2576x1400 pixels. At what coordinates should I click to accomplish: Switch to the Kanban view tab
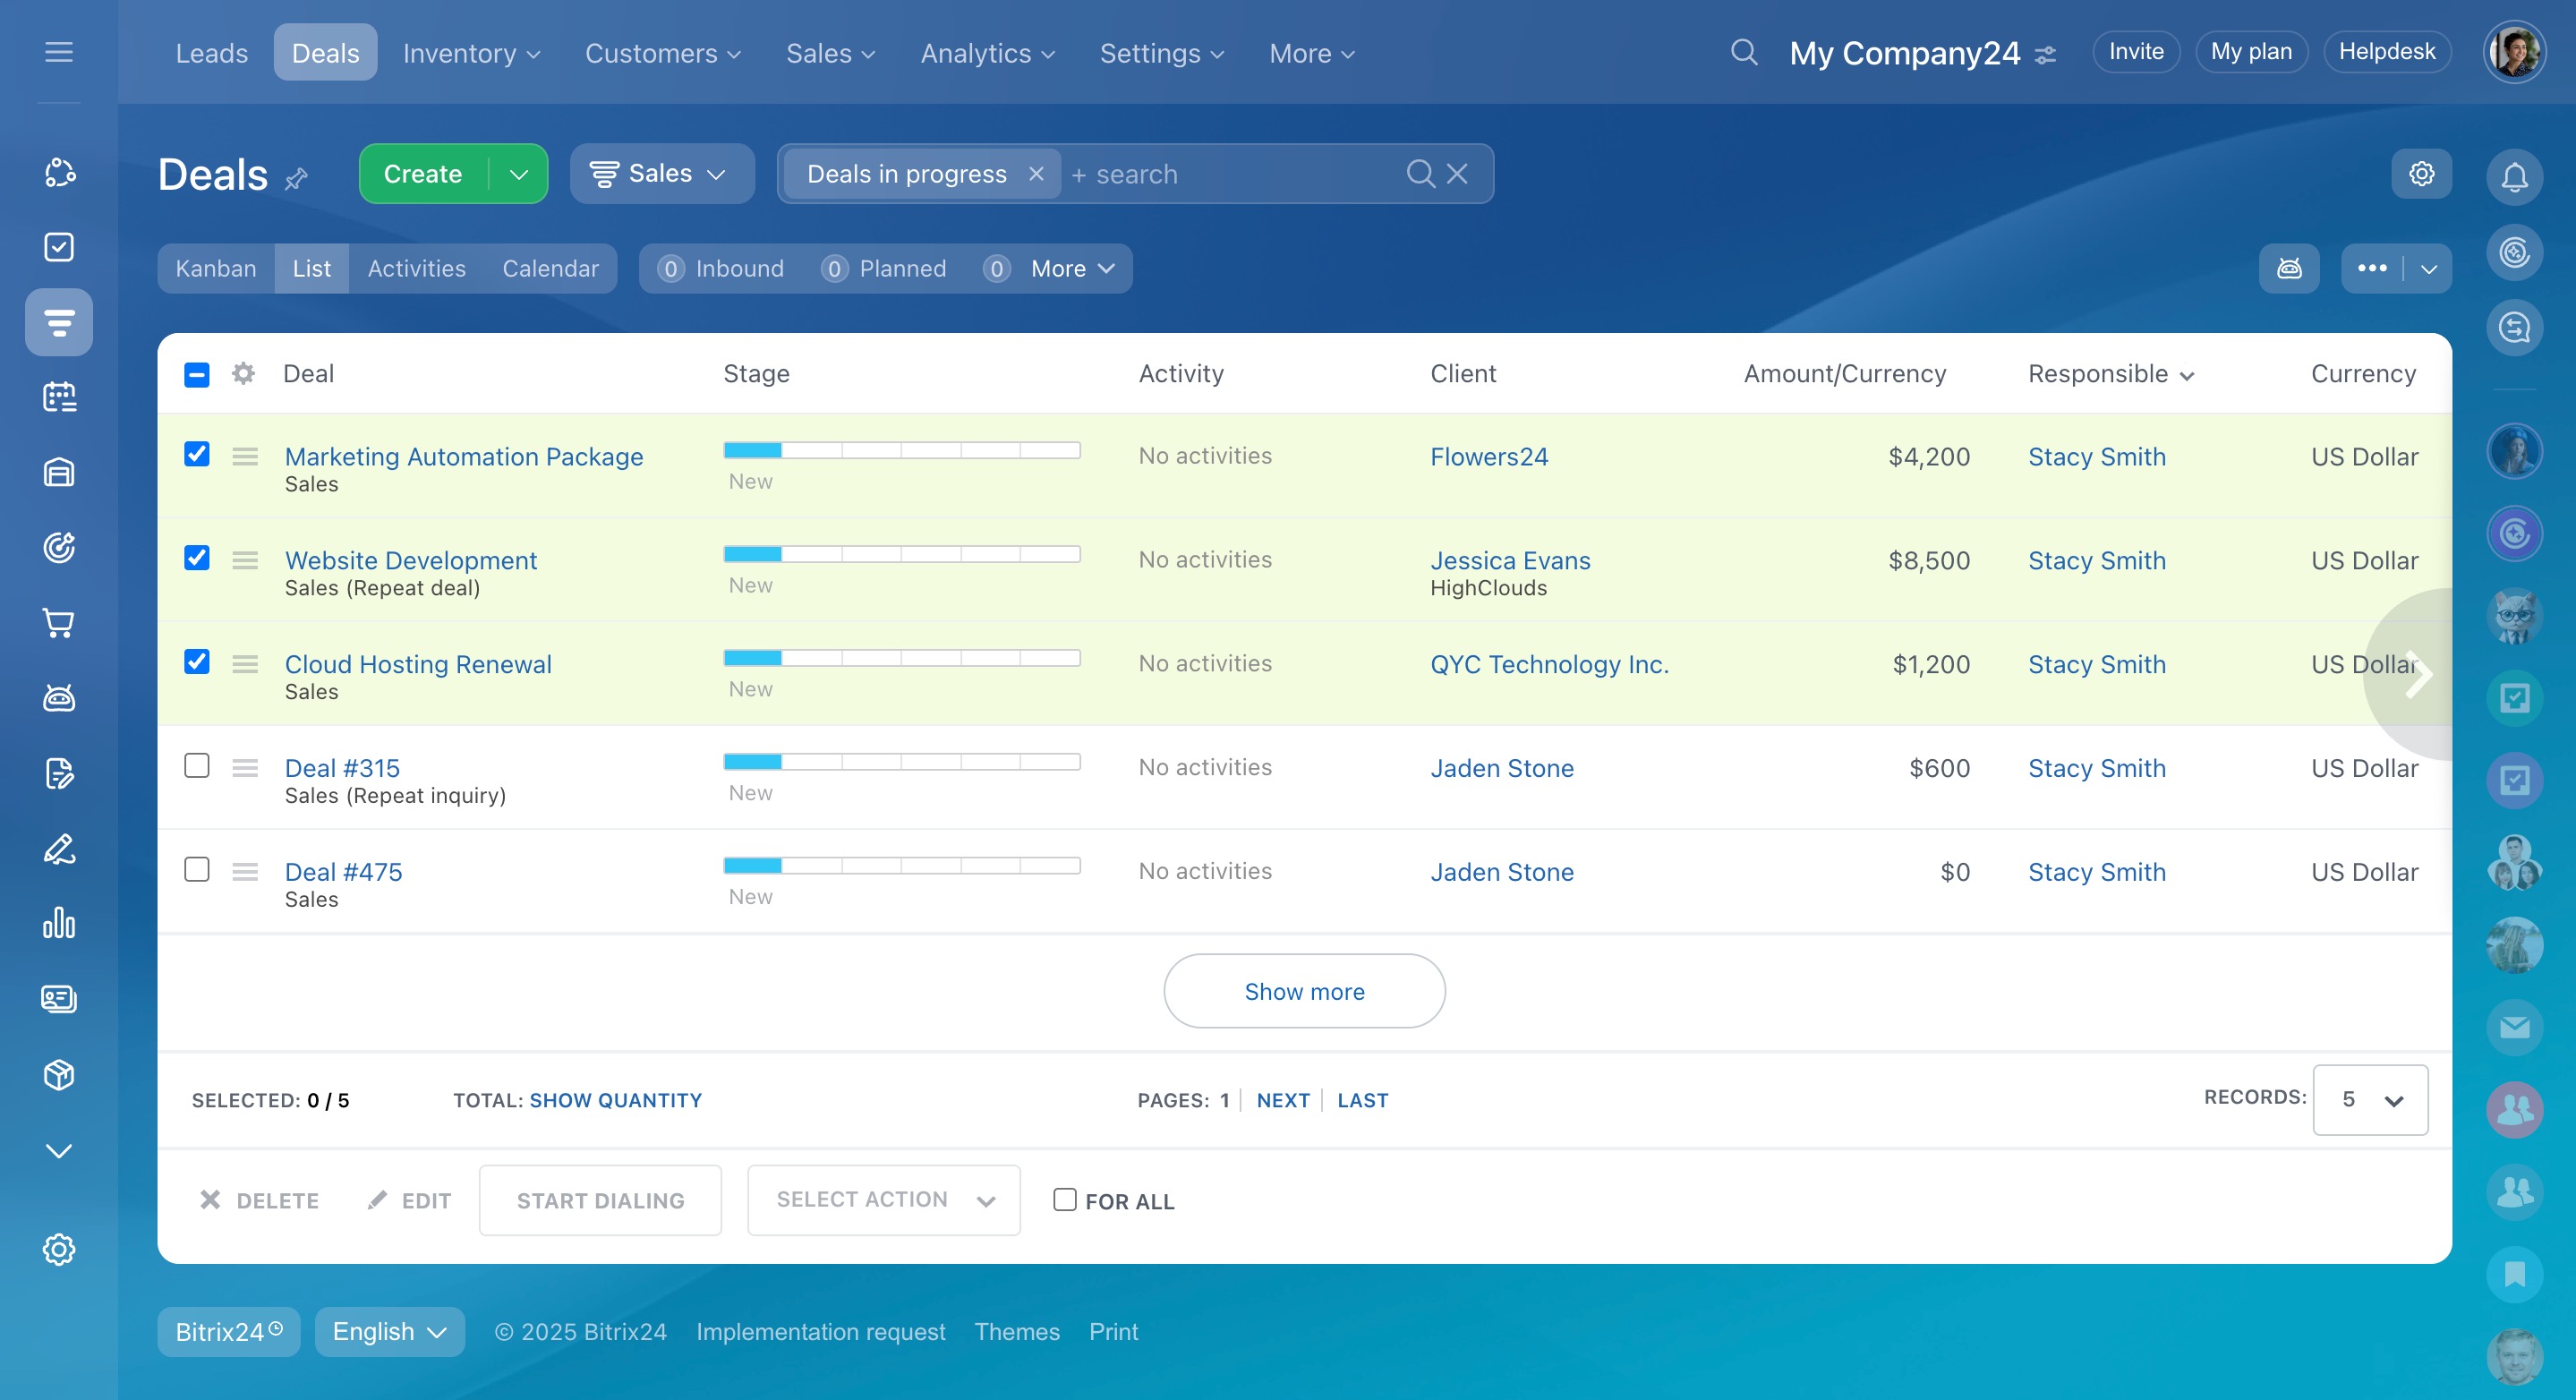(216, 269)
